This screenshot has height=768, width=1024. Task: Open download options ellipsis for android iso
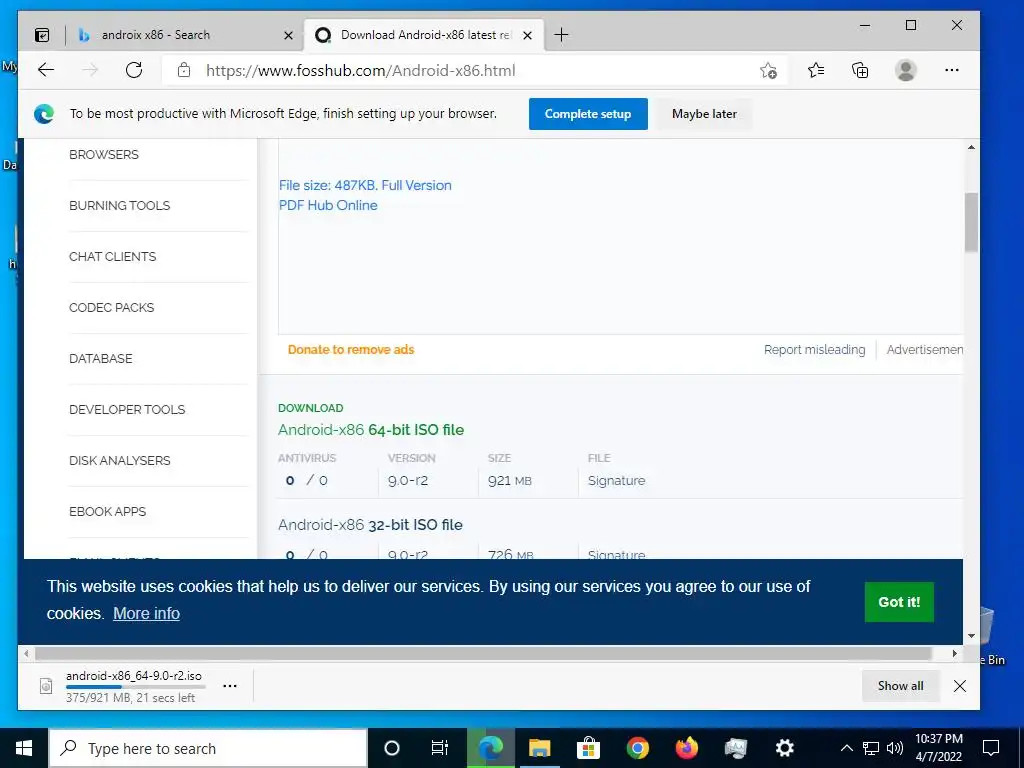point(230,686)
